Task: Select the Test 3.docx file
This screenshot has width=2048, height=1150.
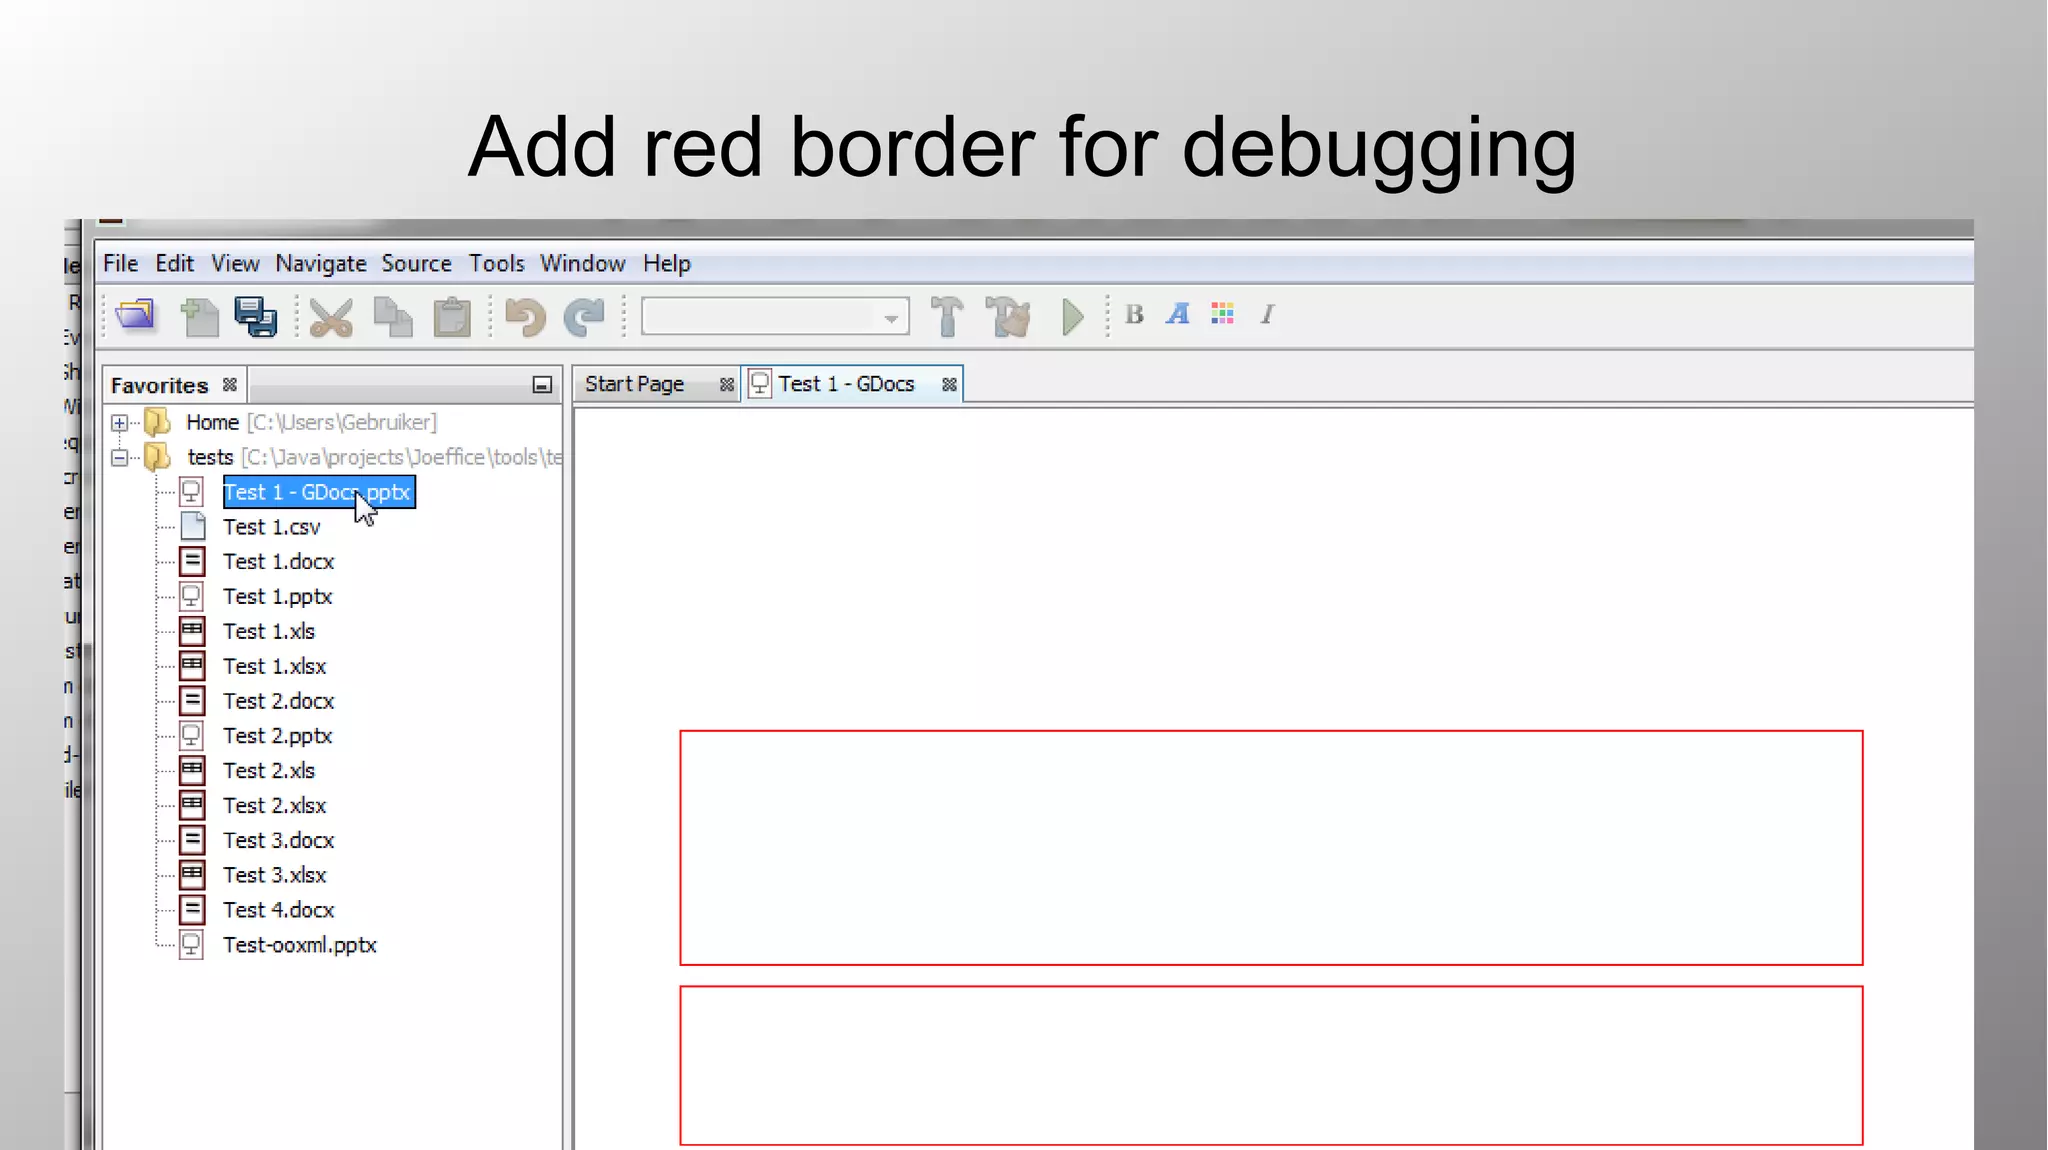Action: (x=278, y=840)
